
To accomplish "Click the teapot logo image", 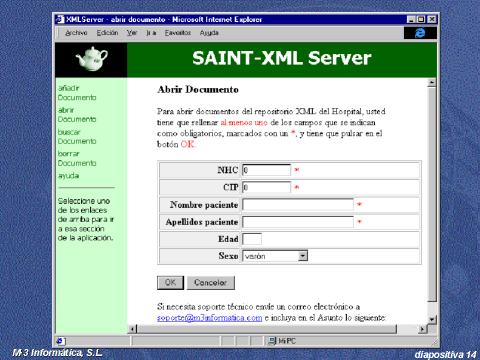I will click(91, 59).
